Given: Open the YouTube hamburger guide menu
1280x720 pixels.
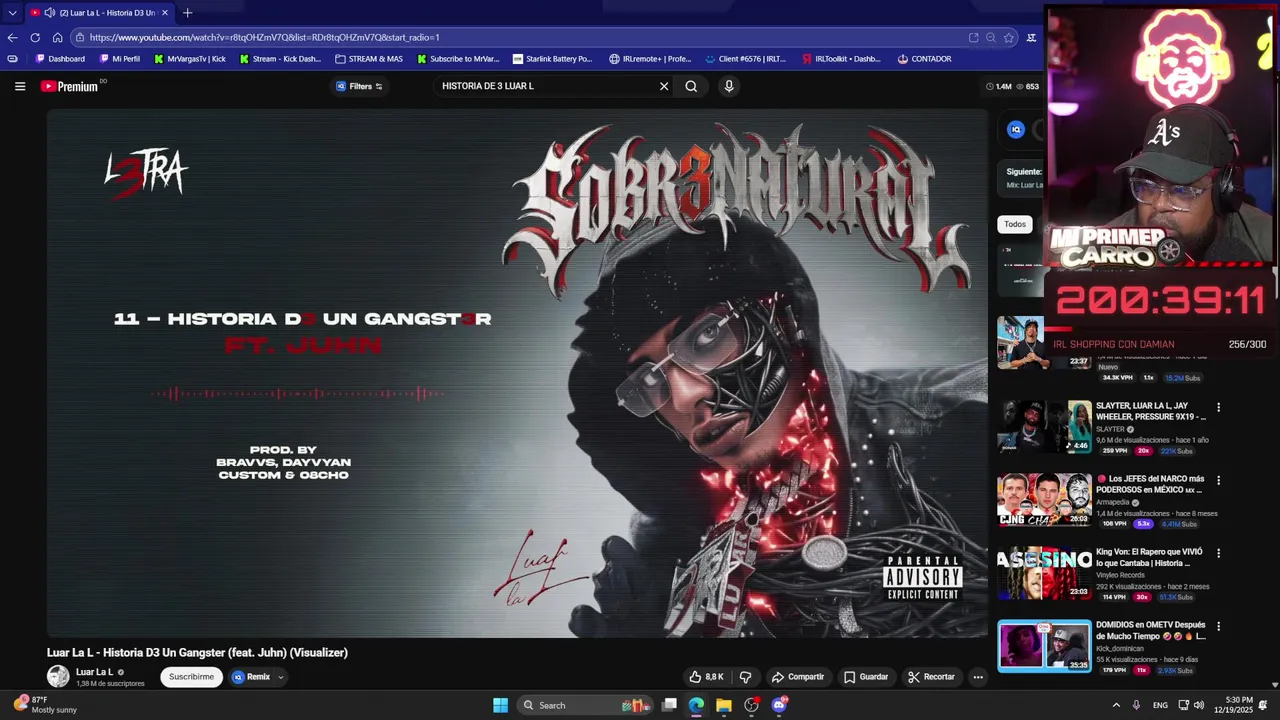Looking at the screenshot, I should 20,87.
